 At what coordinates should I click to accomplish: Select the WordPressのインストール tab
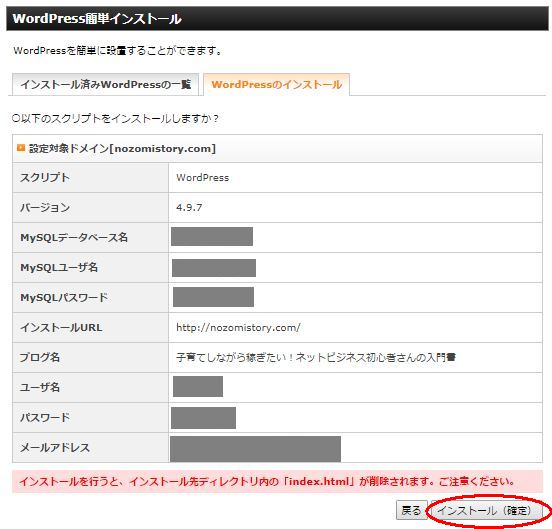[x=276, y=84]
